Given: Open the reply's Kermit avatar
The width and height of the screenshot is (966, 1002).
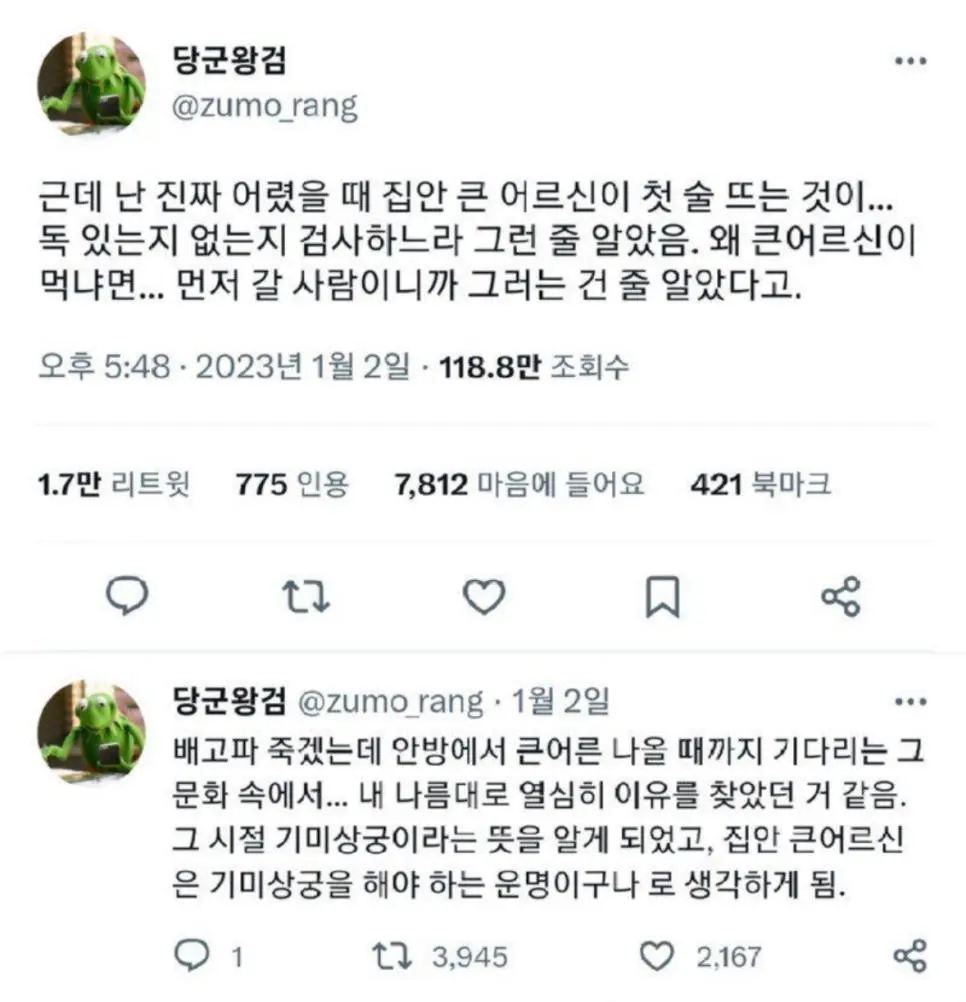Looking at the screenshot, I should (x=91, y=732).
